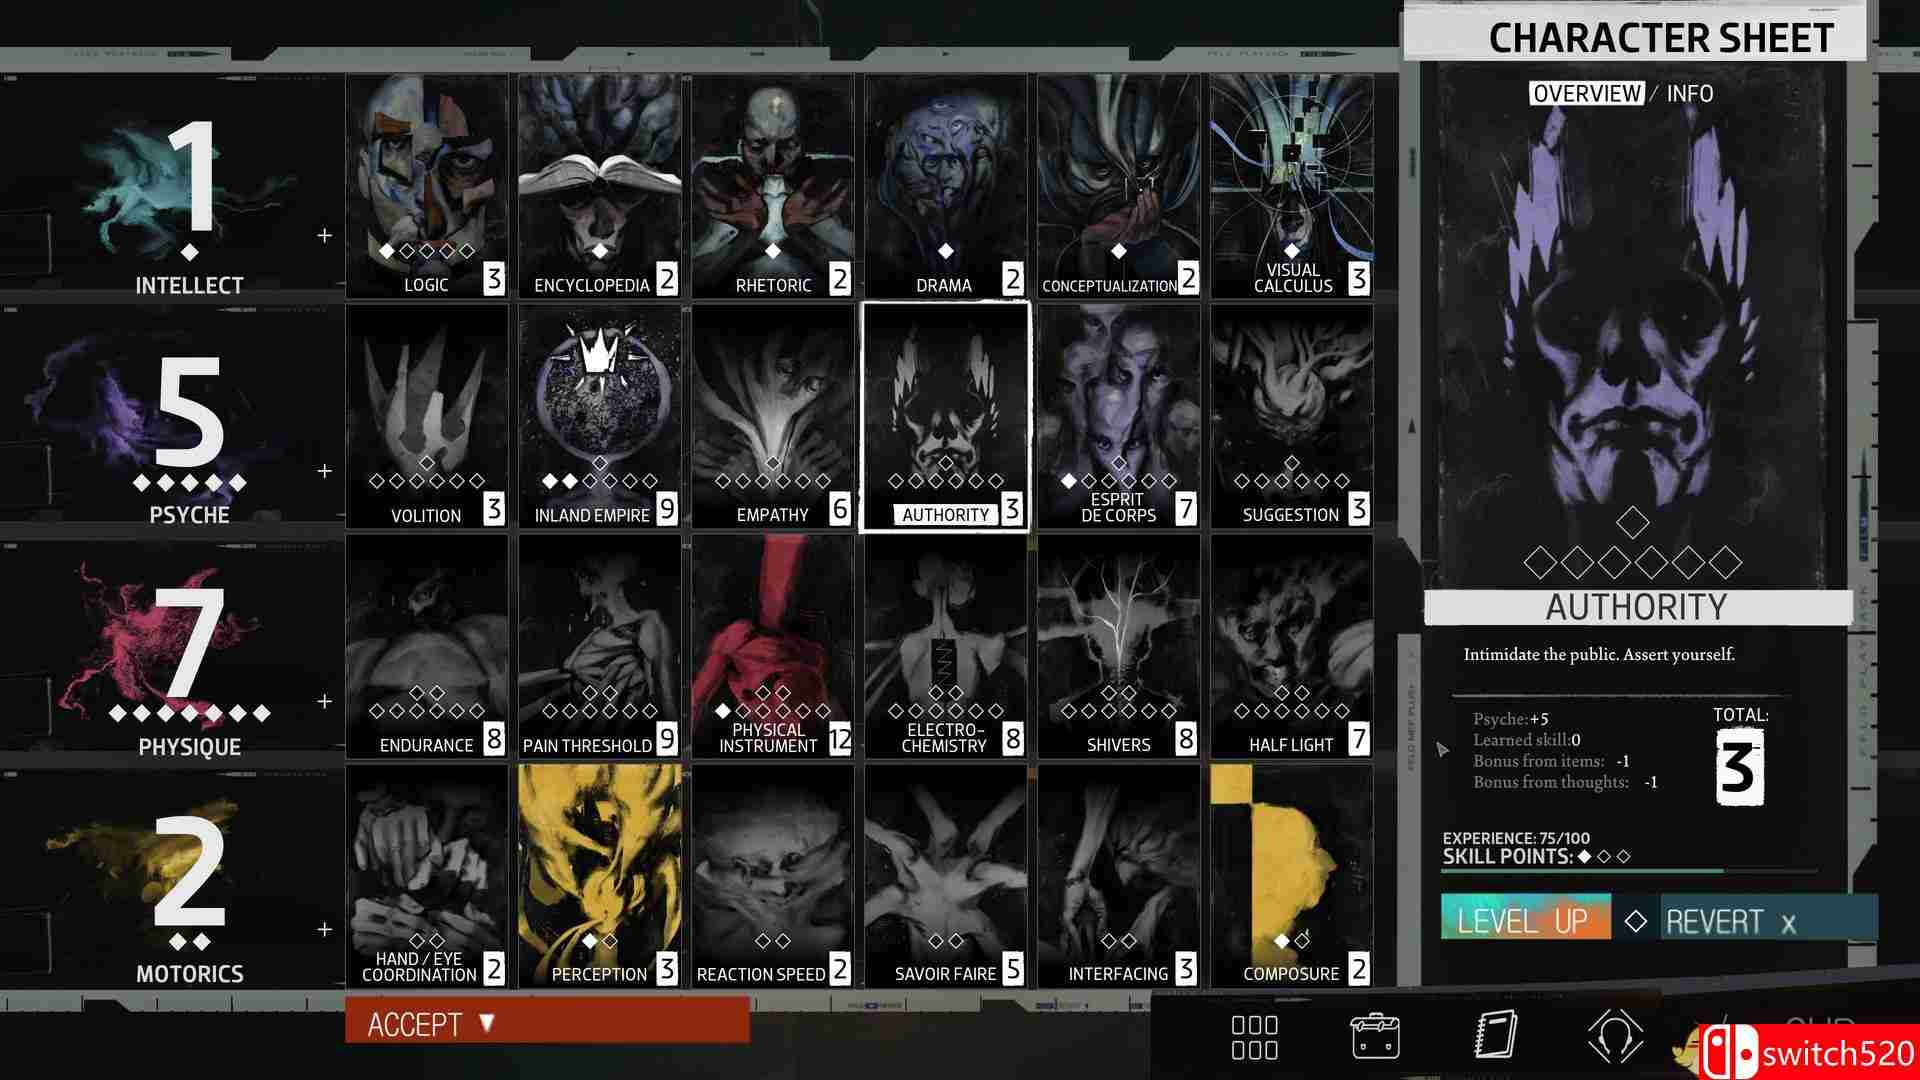Select the Visual Calculus skill card
This screenshot has height=1080, width=1920.
pos(1291,186)
